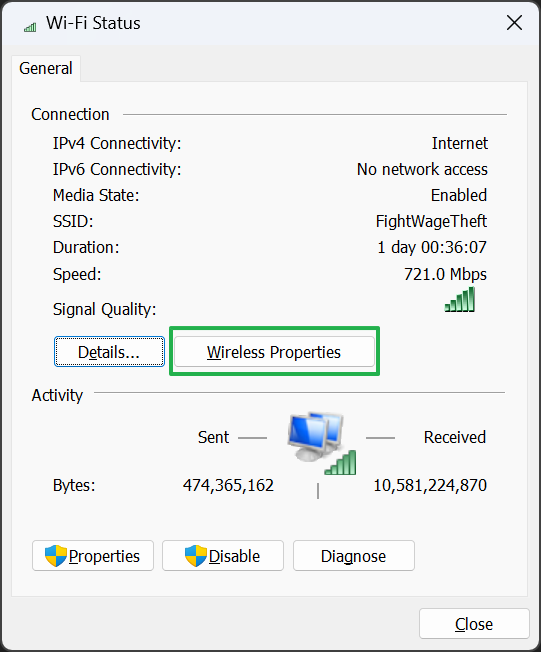541x652 pixels.
Task: Disable the Wi-Fi adapter
Action: 223,556
